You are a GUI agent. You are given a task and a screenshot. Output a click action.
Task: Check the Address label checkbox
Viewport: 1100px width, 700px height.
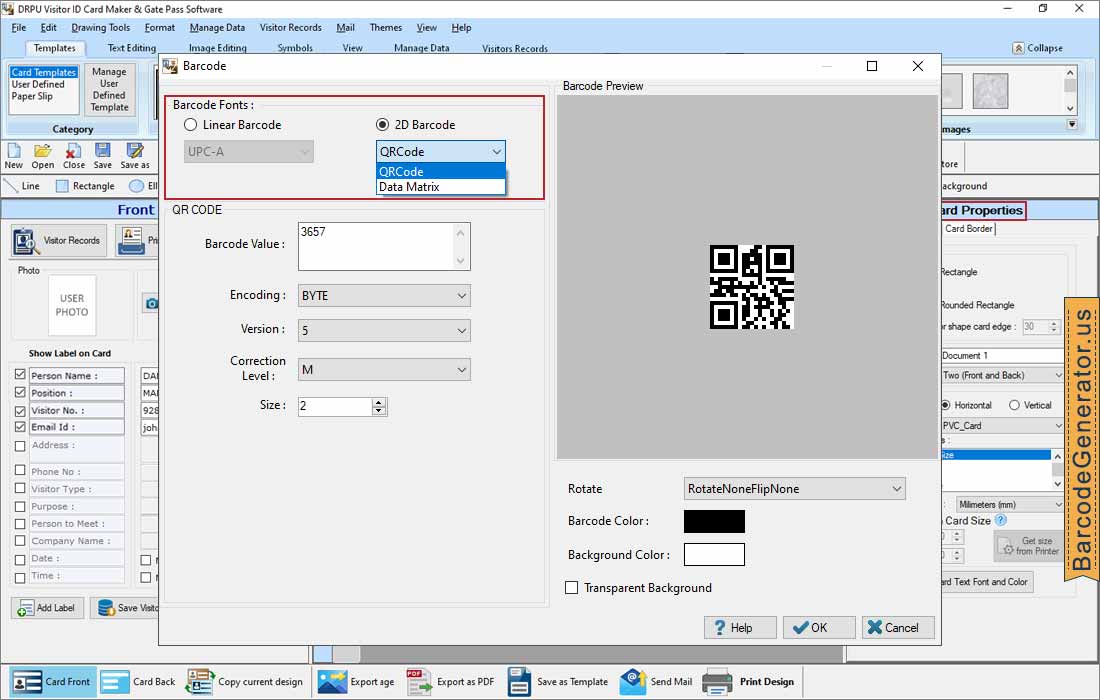(x=20, y=446)
